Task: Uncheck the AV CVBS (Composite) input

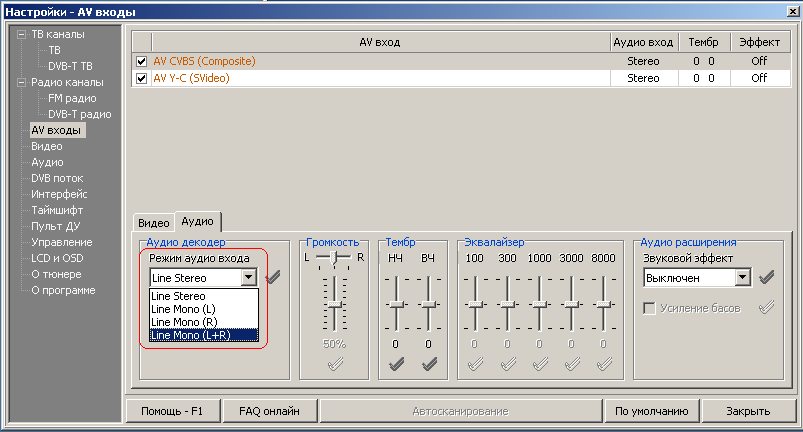Action: pyautogui.click(x=141, y=61)
